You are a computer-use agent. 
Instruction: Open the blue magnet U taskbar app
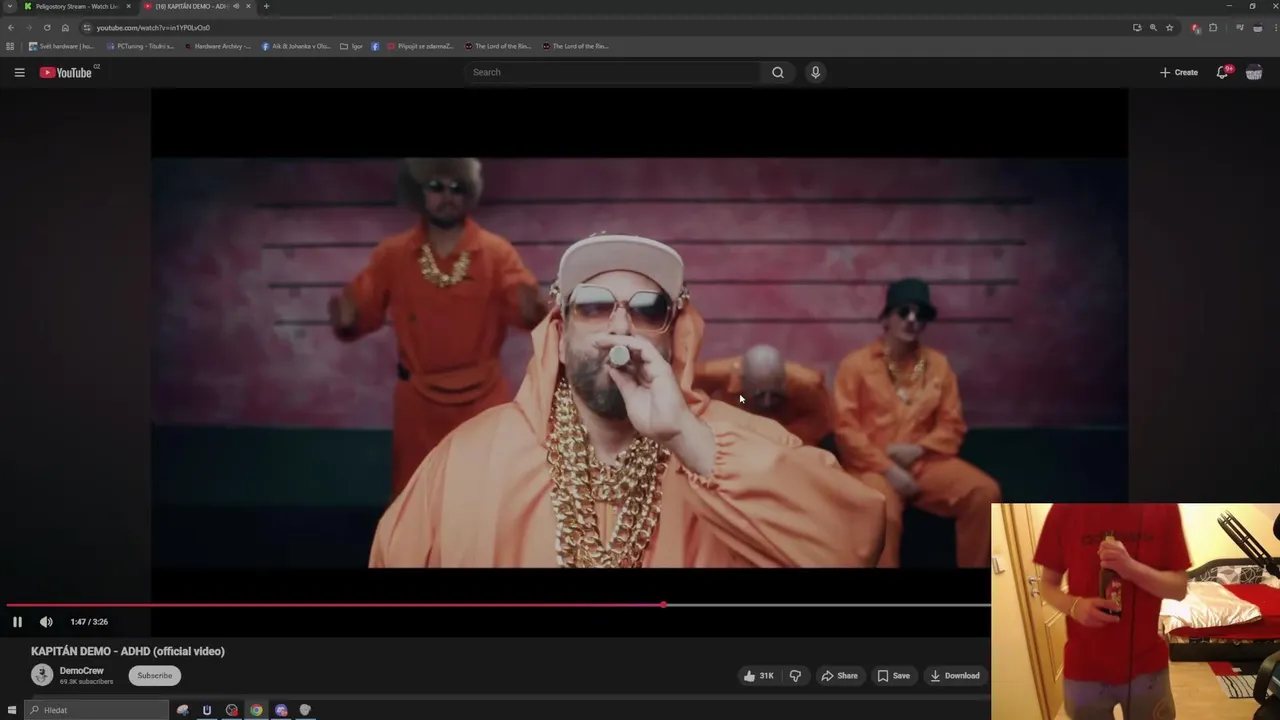click(x=207, y=710)
